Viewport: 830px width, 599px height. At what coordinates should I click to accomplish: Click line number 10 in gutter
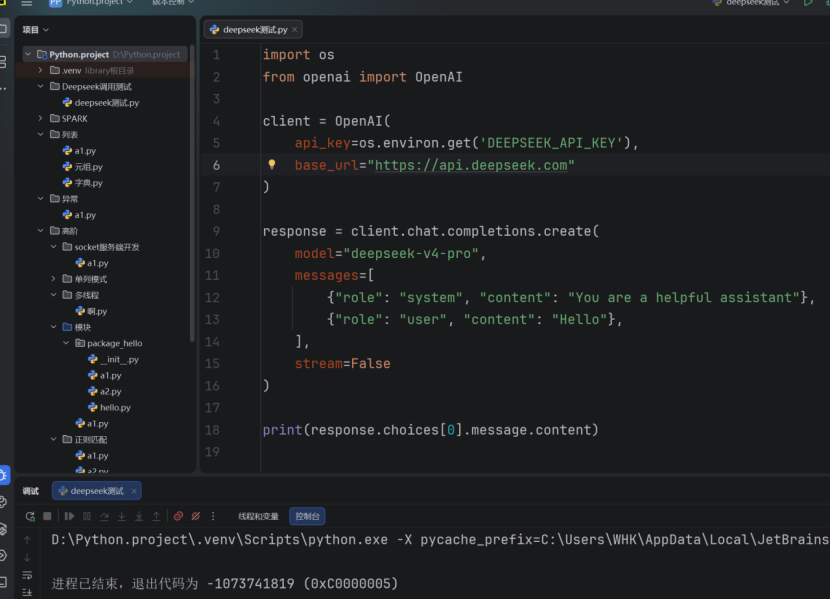click(212, 253)
